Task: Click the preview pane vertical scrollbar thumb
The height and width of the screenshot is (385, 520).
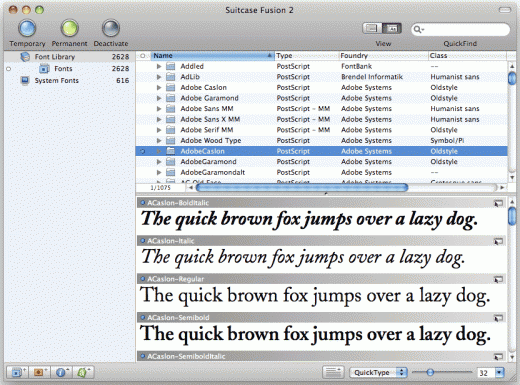Action: [x=512, y=216]
